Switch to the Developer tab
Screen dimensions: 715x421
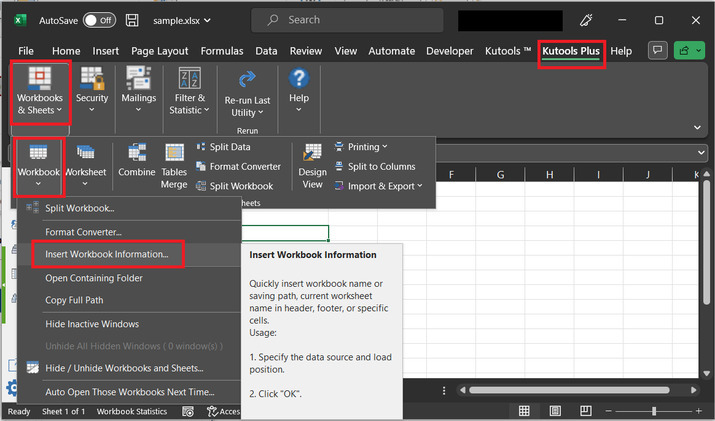(x=450, y=51)
